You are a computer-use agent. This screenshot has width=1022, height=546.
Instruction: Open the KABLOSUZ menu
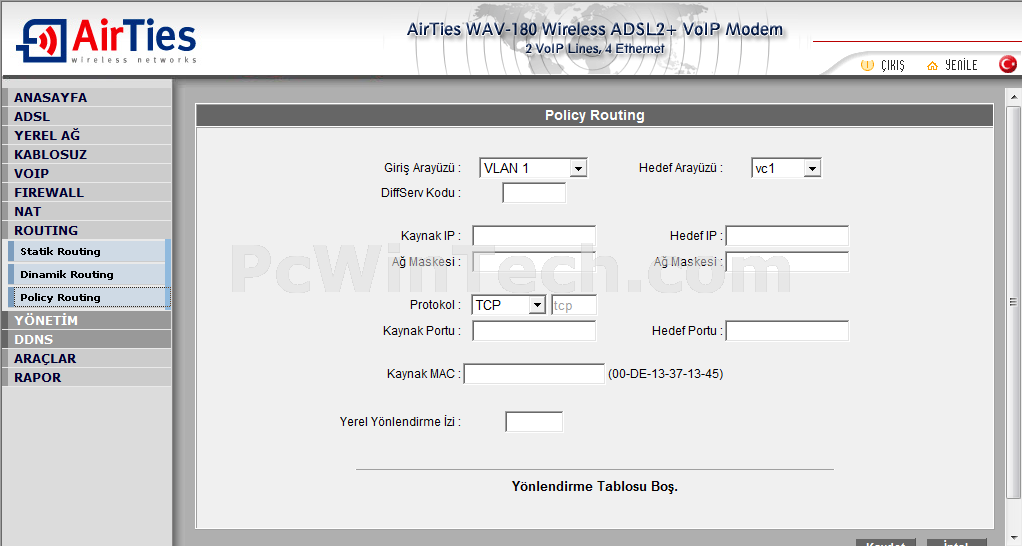[x=87, y=154]
